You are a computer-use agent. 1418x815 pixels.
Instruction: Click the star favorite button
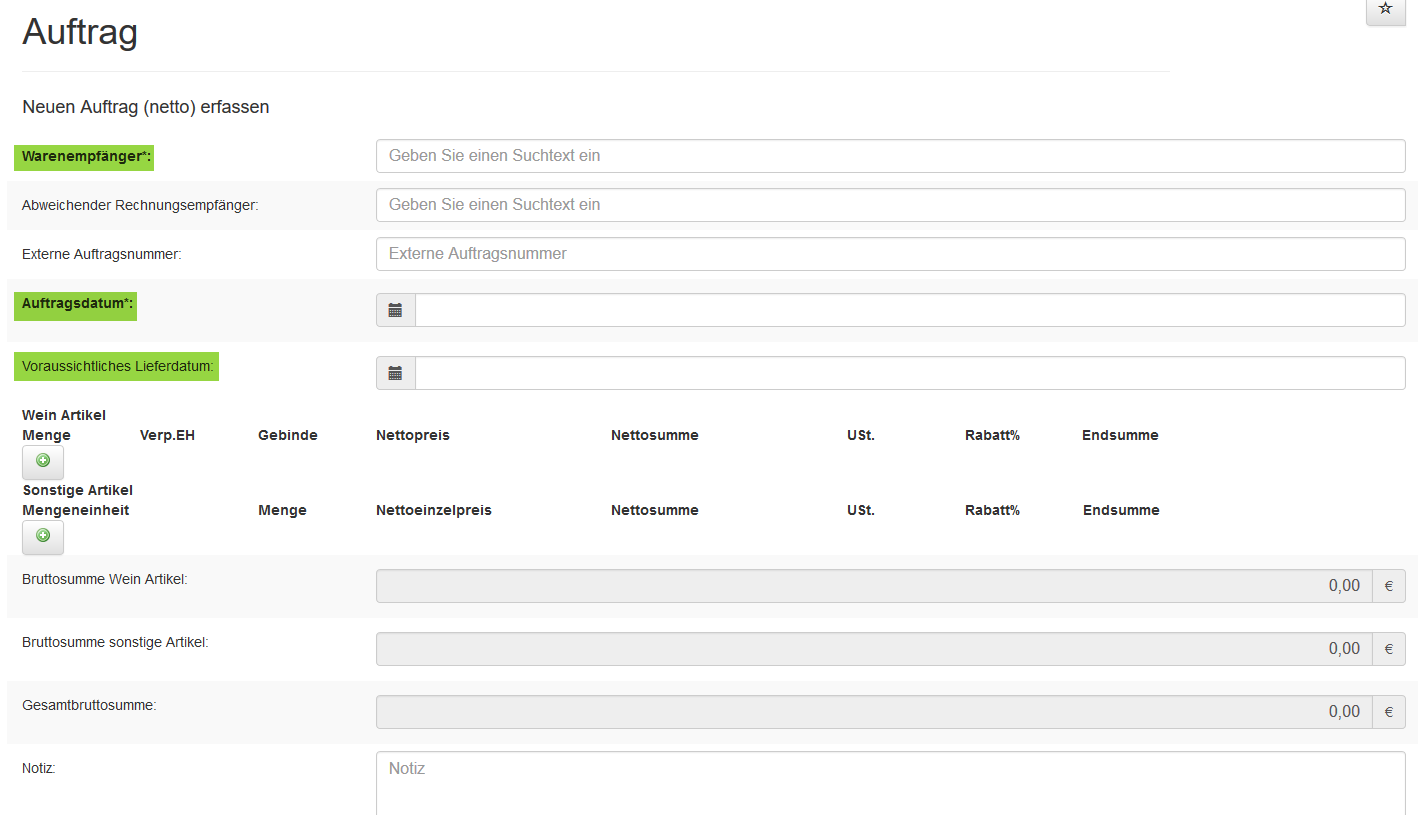point(1385,9)
